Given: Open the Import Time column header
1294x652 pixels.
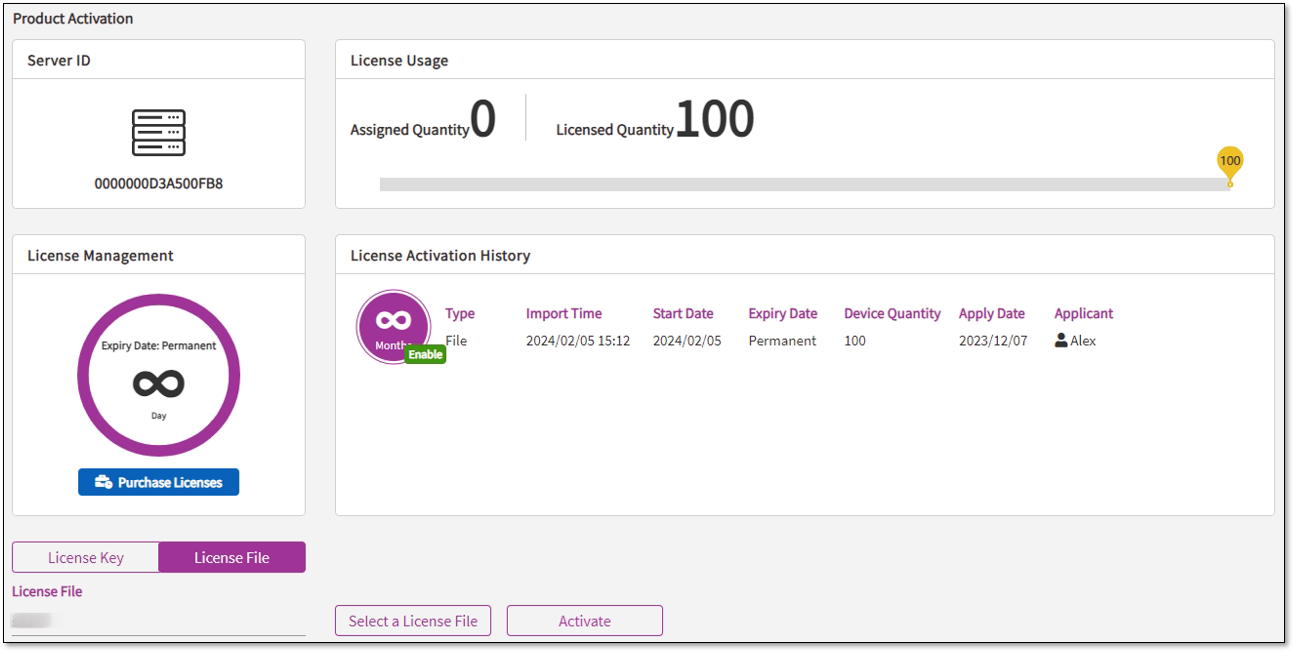Looking at the screenshot, I should tap(564, 313).
